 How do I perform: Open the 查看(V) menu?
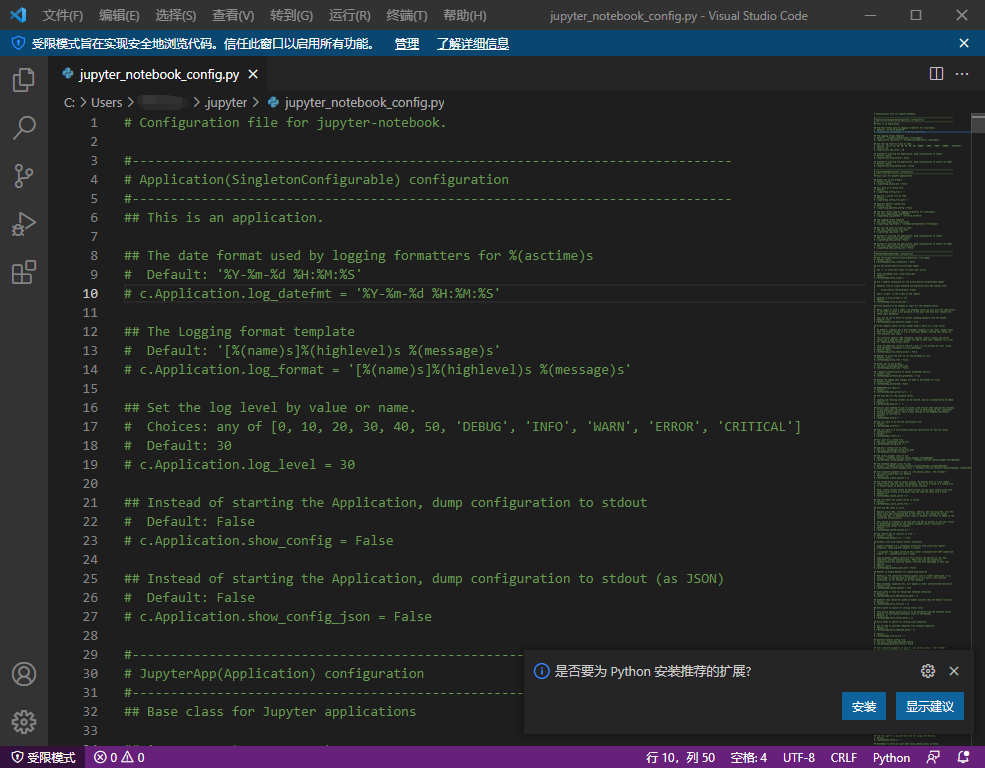pyautogui.click(x=233, y=15)
